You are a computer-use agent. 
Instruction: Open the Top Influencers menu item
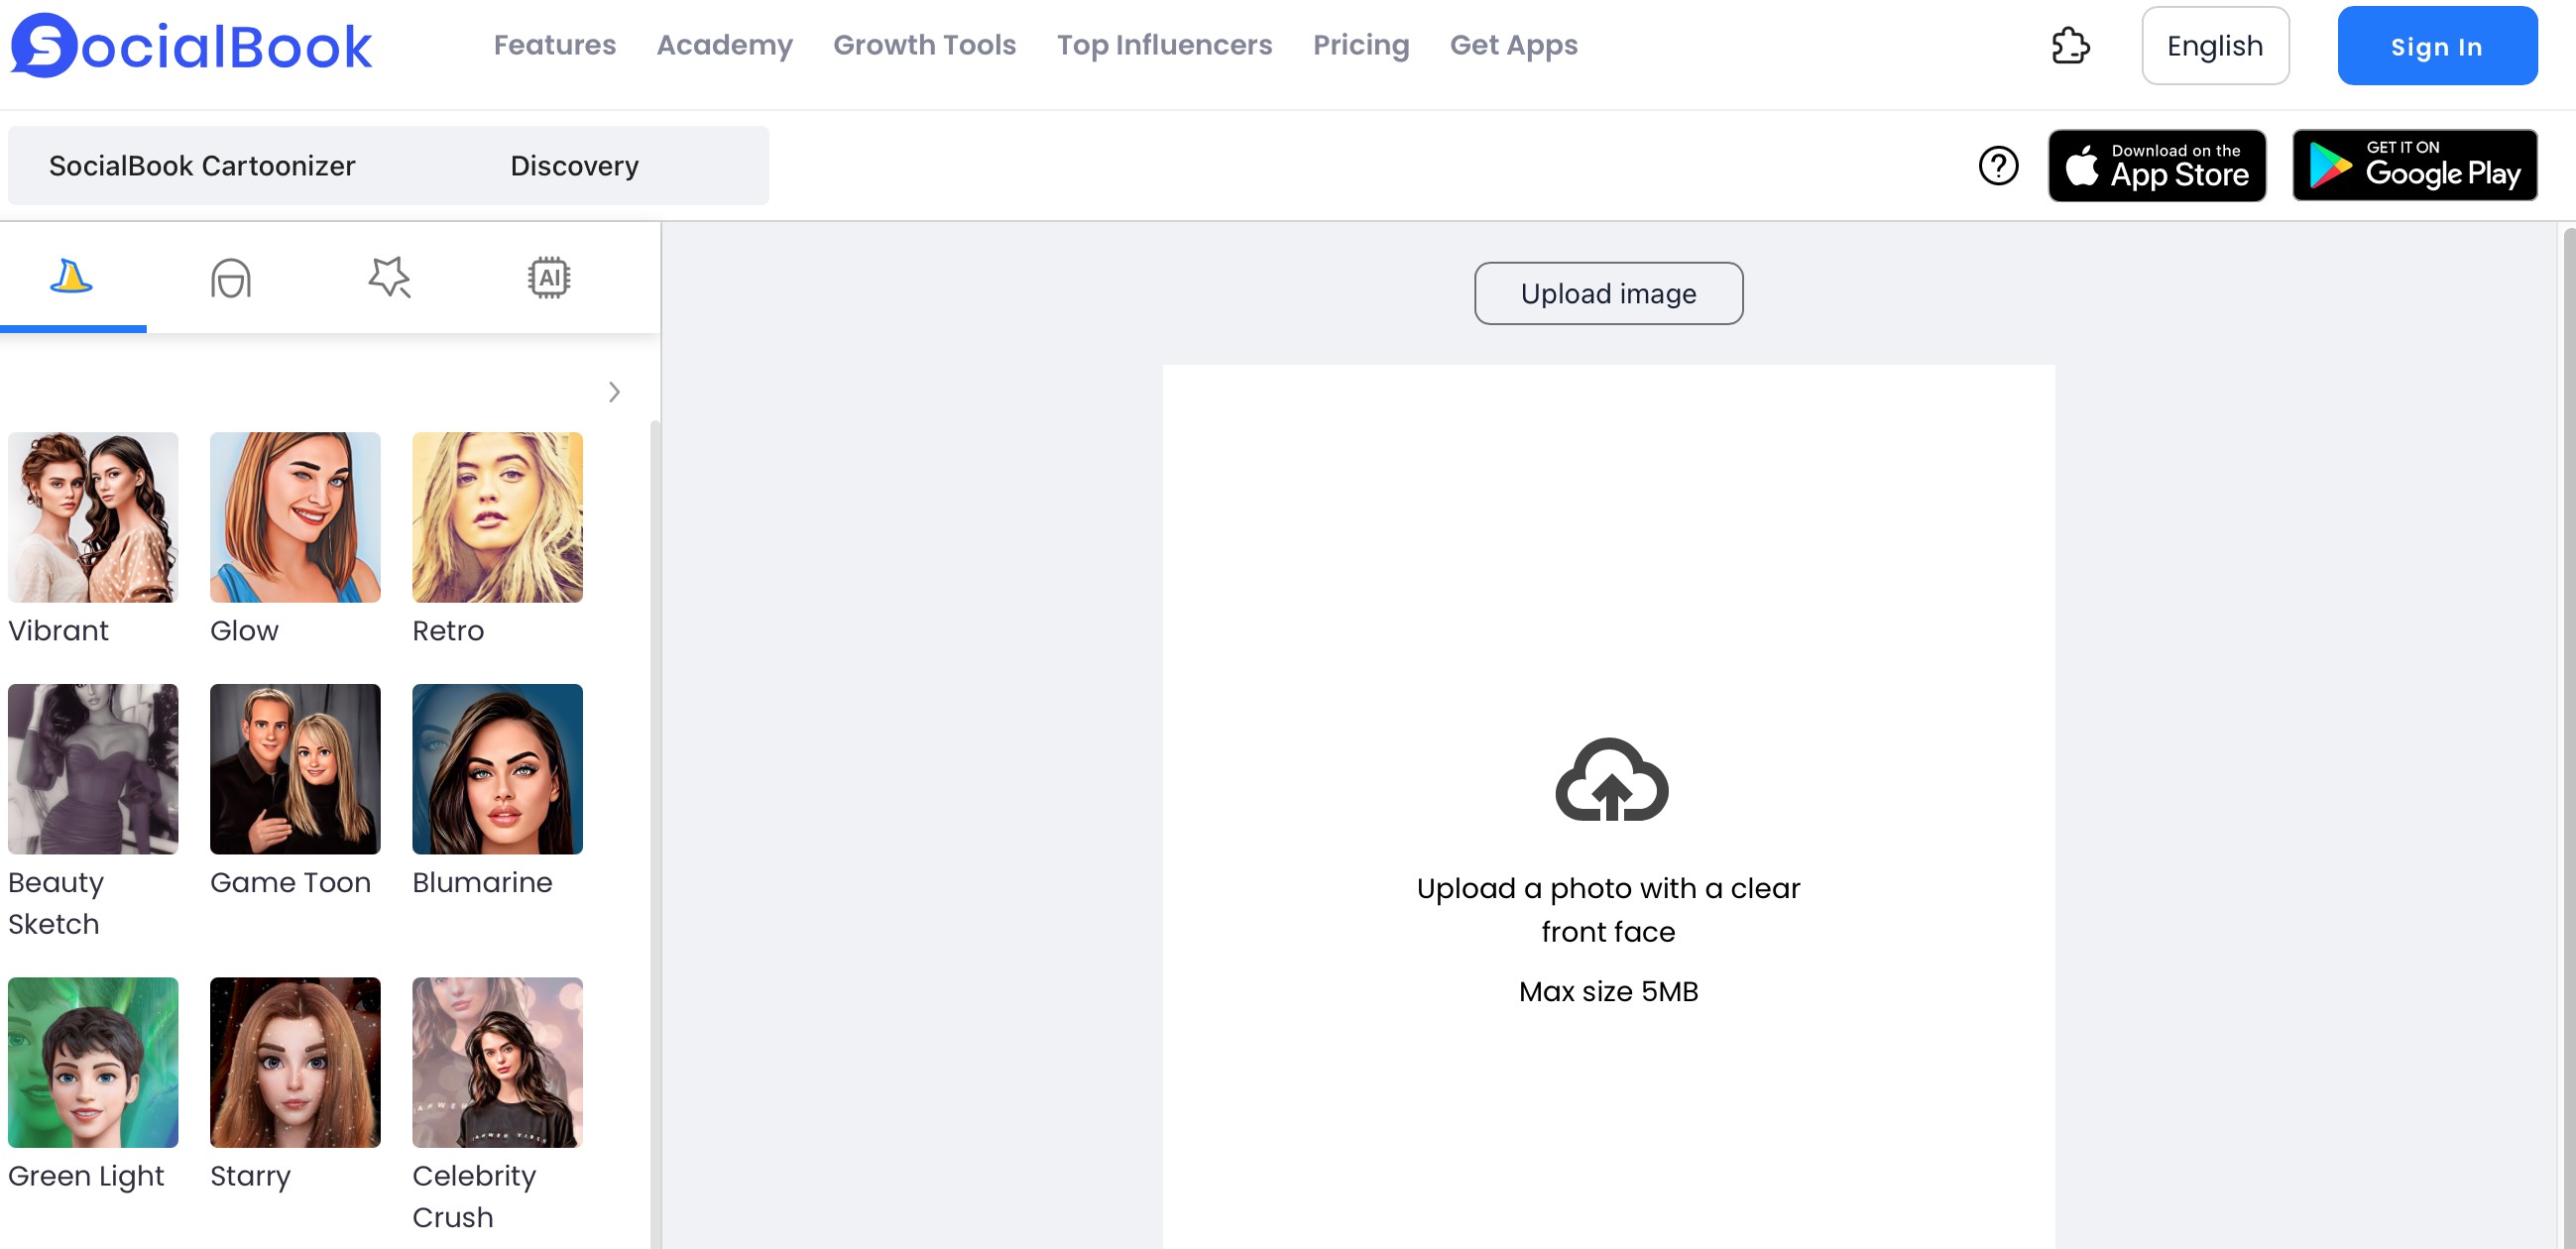point(1165,45)
